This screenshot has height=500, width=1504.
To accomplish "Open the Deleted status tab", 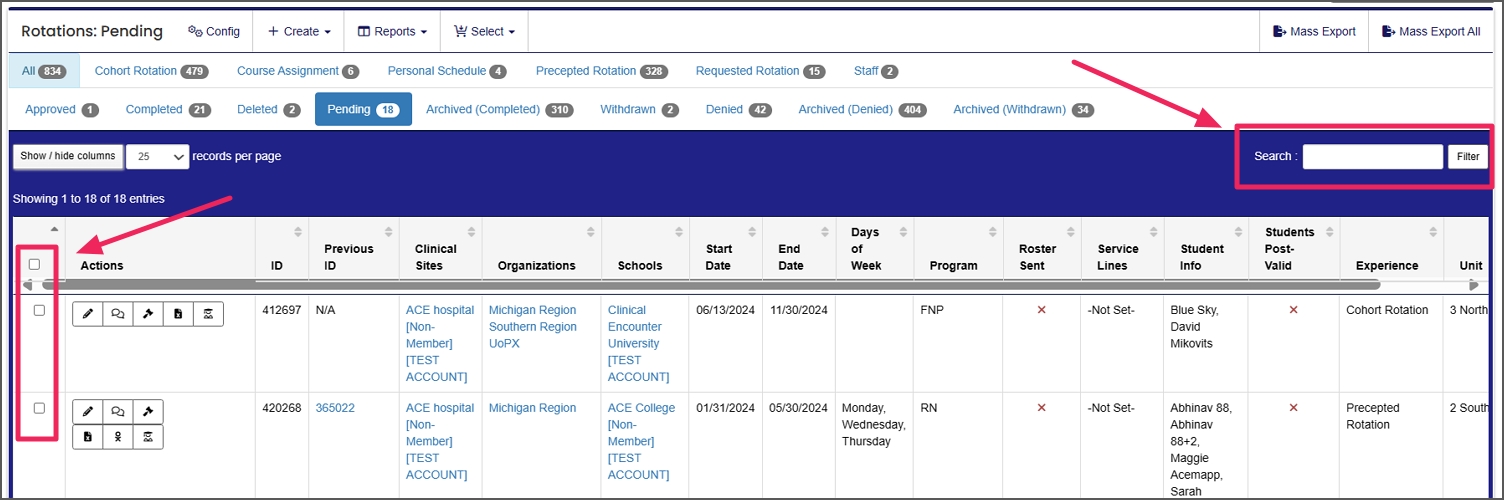I will (269, 109).
